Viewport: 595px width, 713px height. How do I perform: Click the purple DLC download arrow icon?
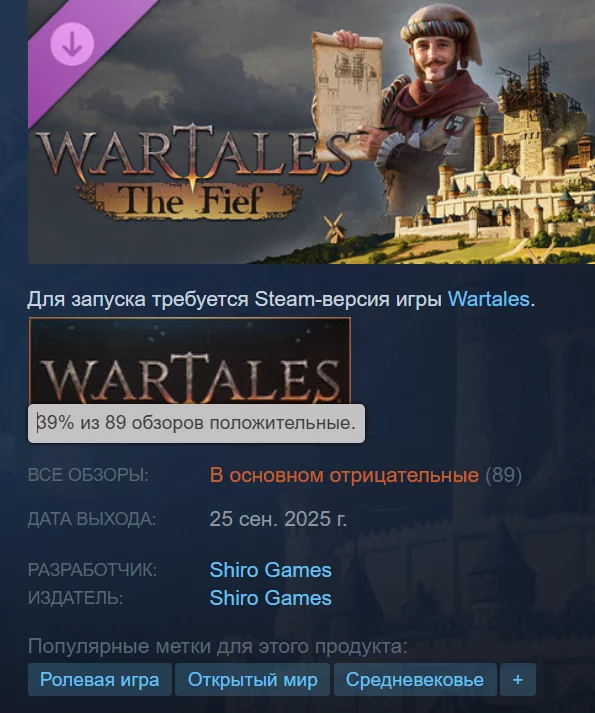[x=72, y=44]
